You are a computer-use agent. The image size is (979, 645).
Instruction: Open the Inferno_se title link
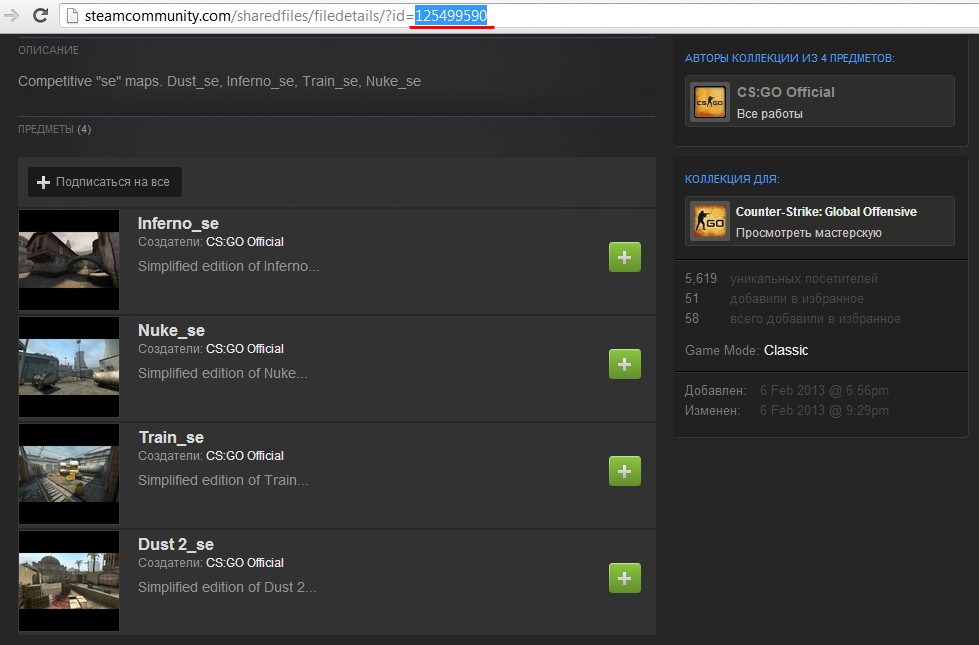(178, 224)
